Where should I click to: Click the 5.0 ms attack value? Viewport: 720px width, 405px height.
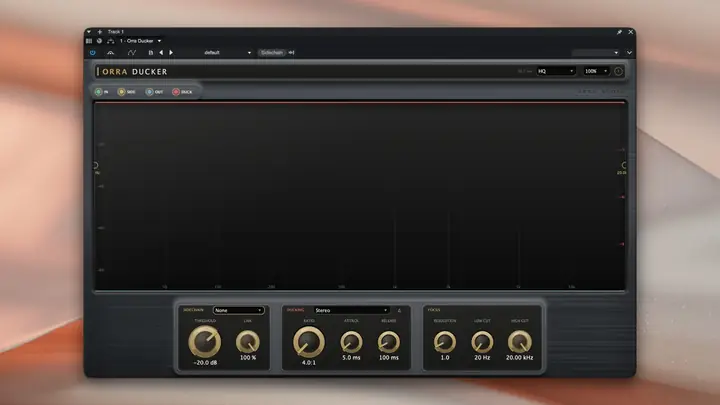pos(351,358)
